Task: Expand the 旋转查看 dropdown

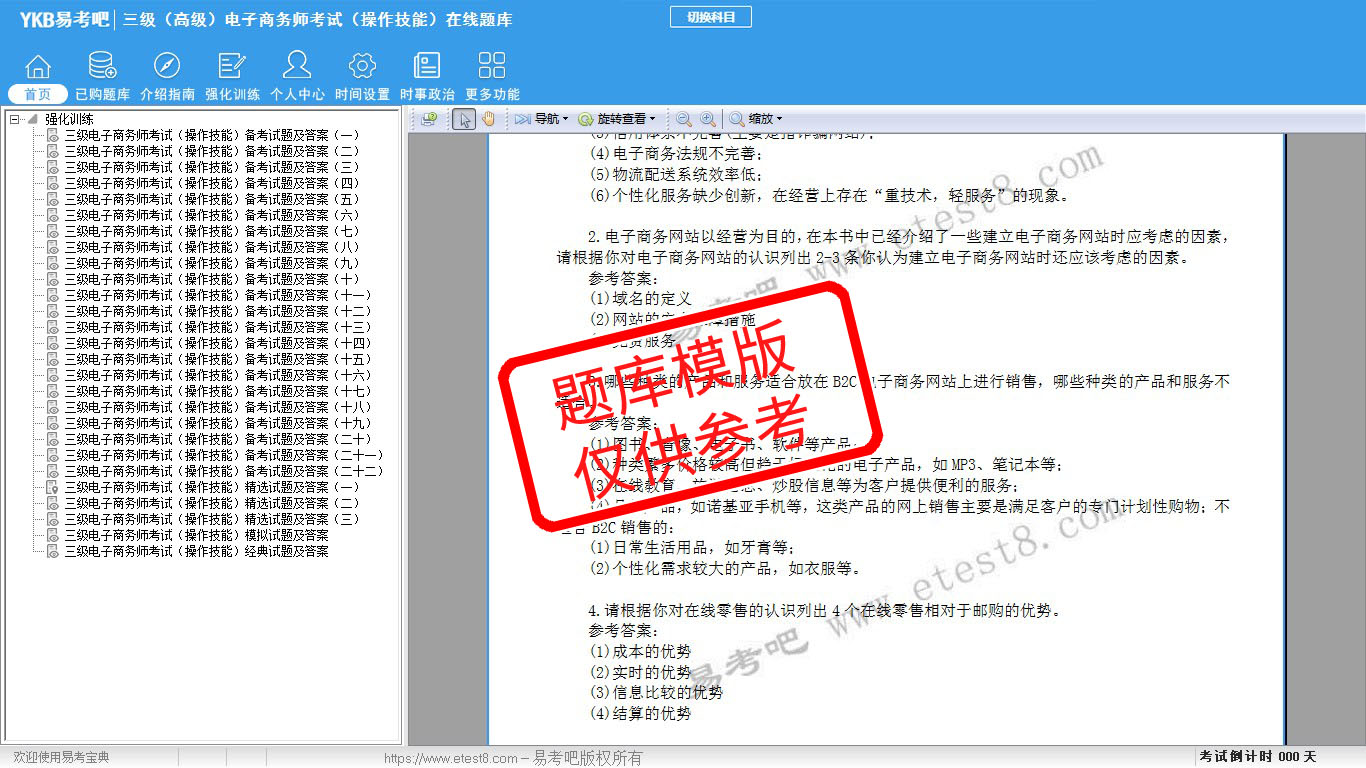Action: tap(617, 119)
